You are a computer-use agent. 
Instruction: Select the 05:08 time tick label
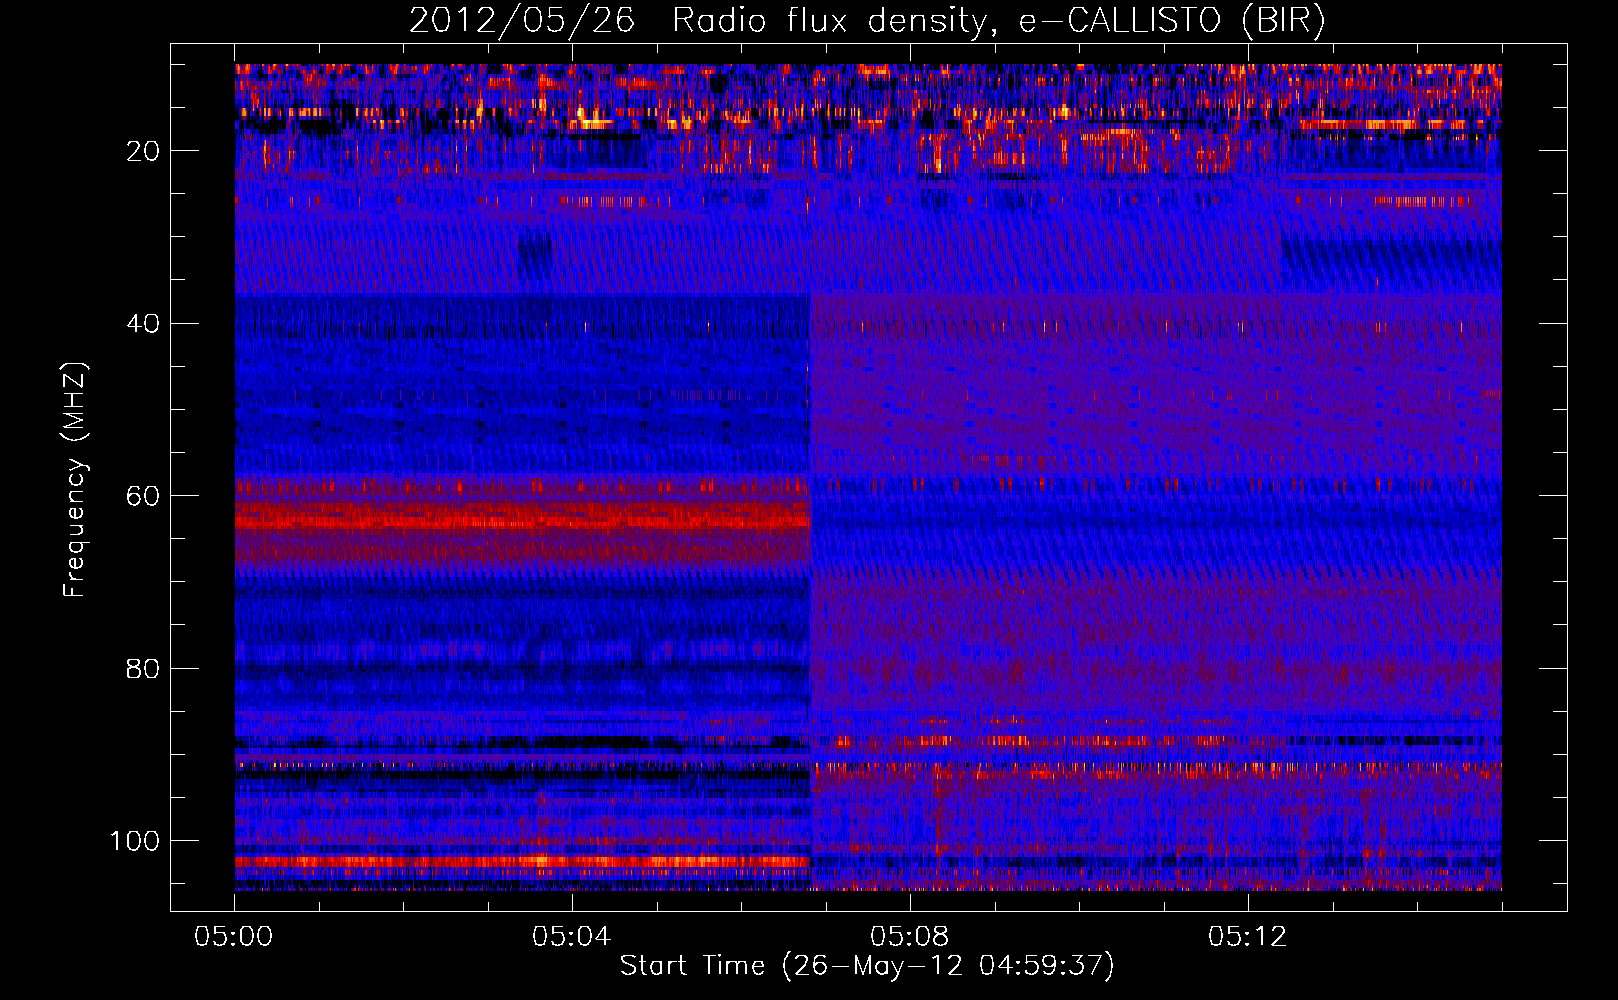[x=910, y=936]
